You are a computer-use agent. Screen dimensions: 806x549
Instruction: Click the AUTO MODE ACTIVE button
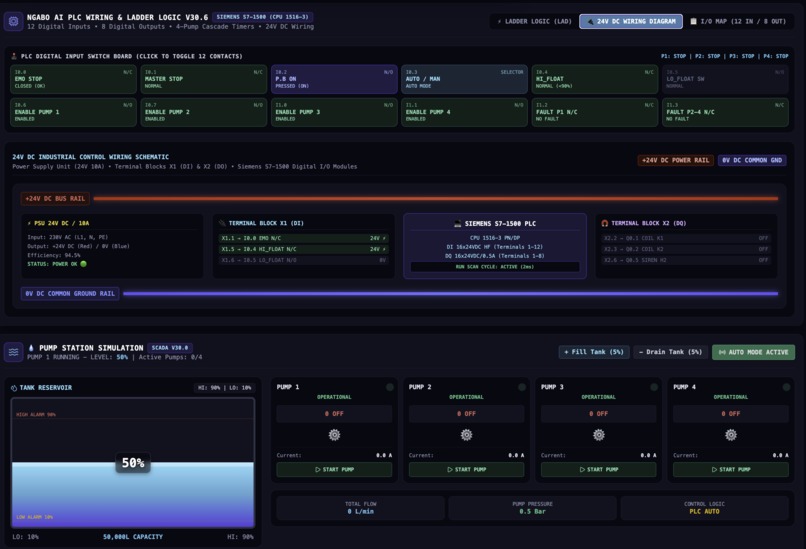753,352
